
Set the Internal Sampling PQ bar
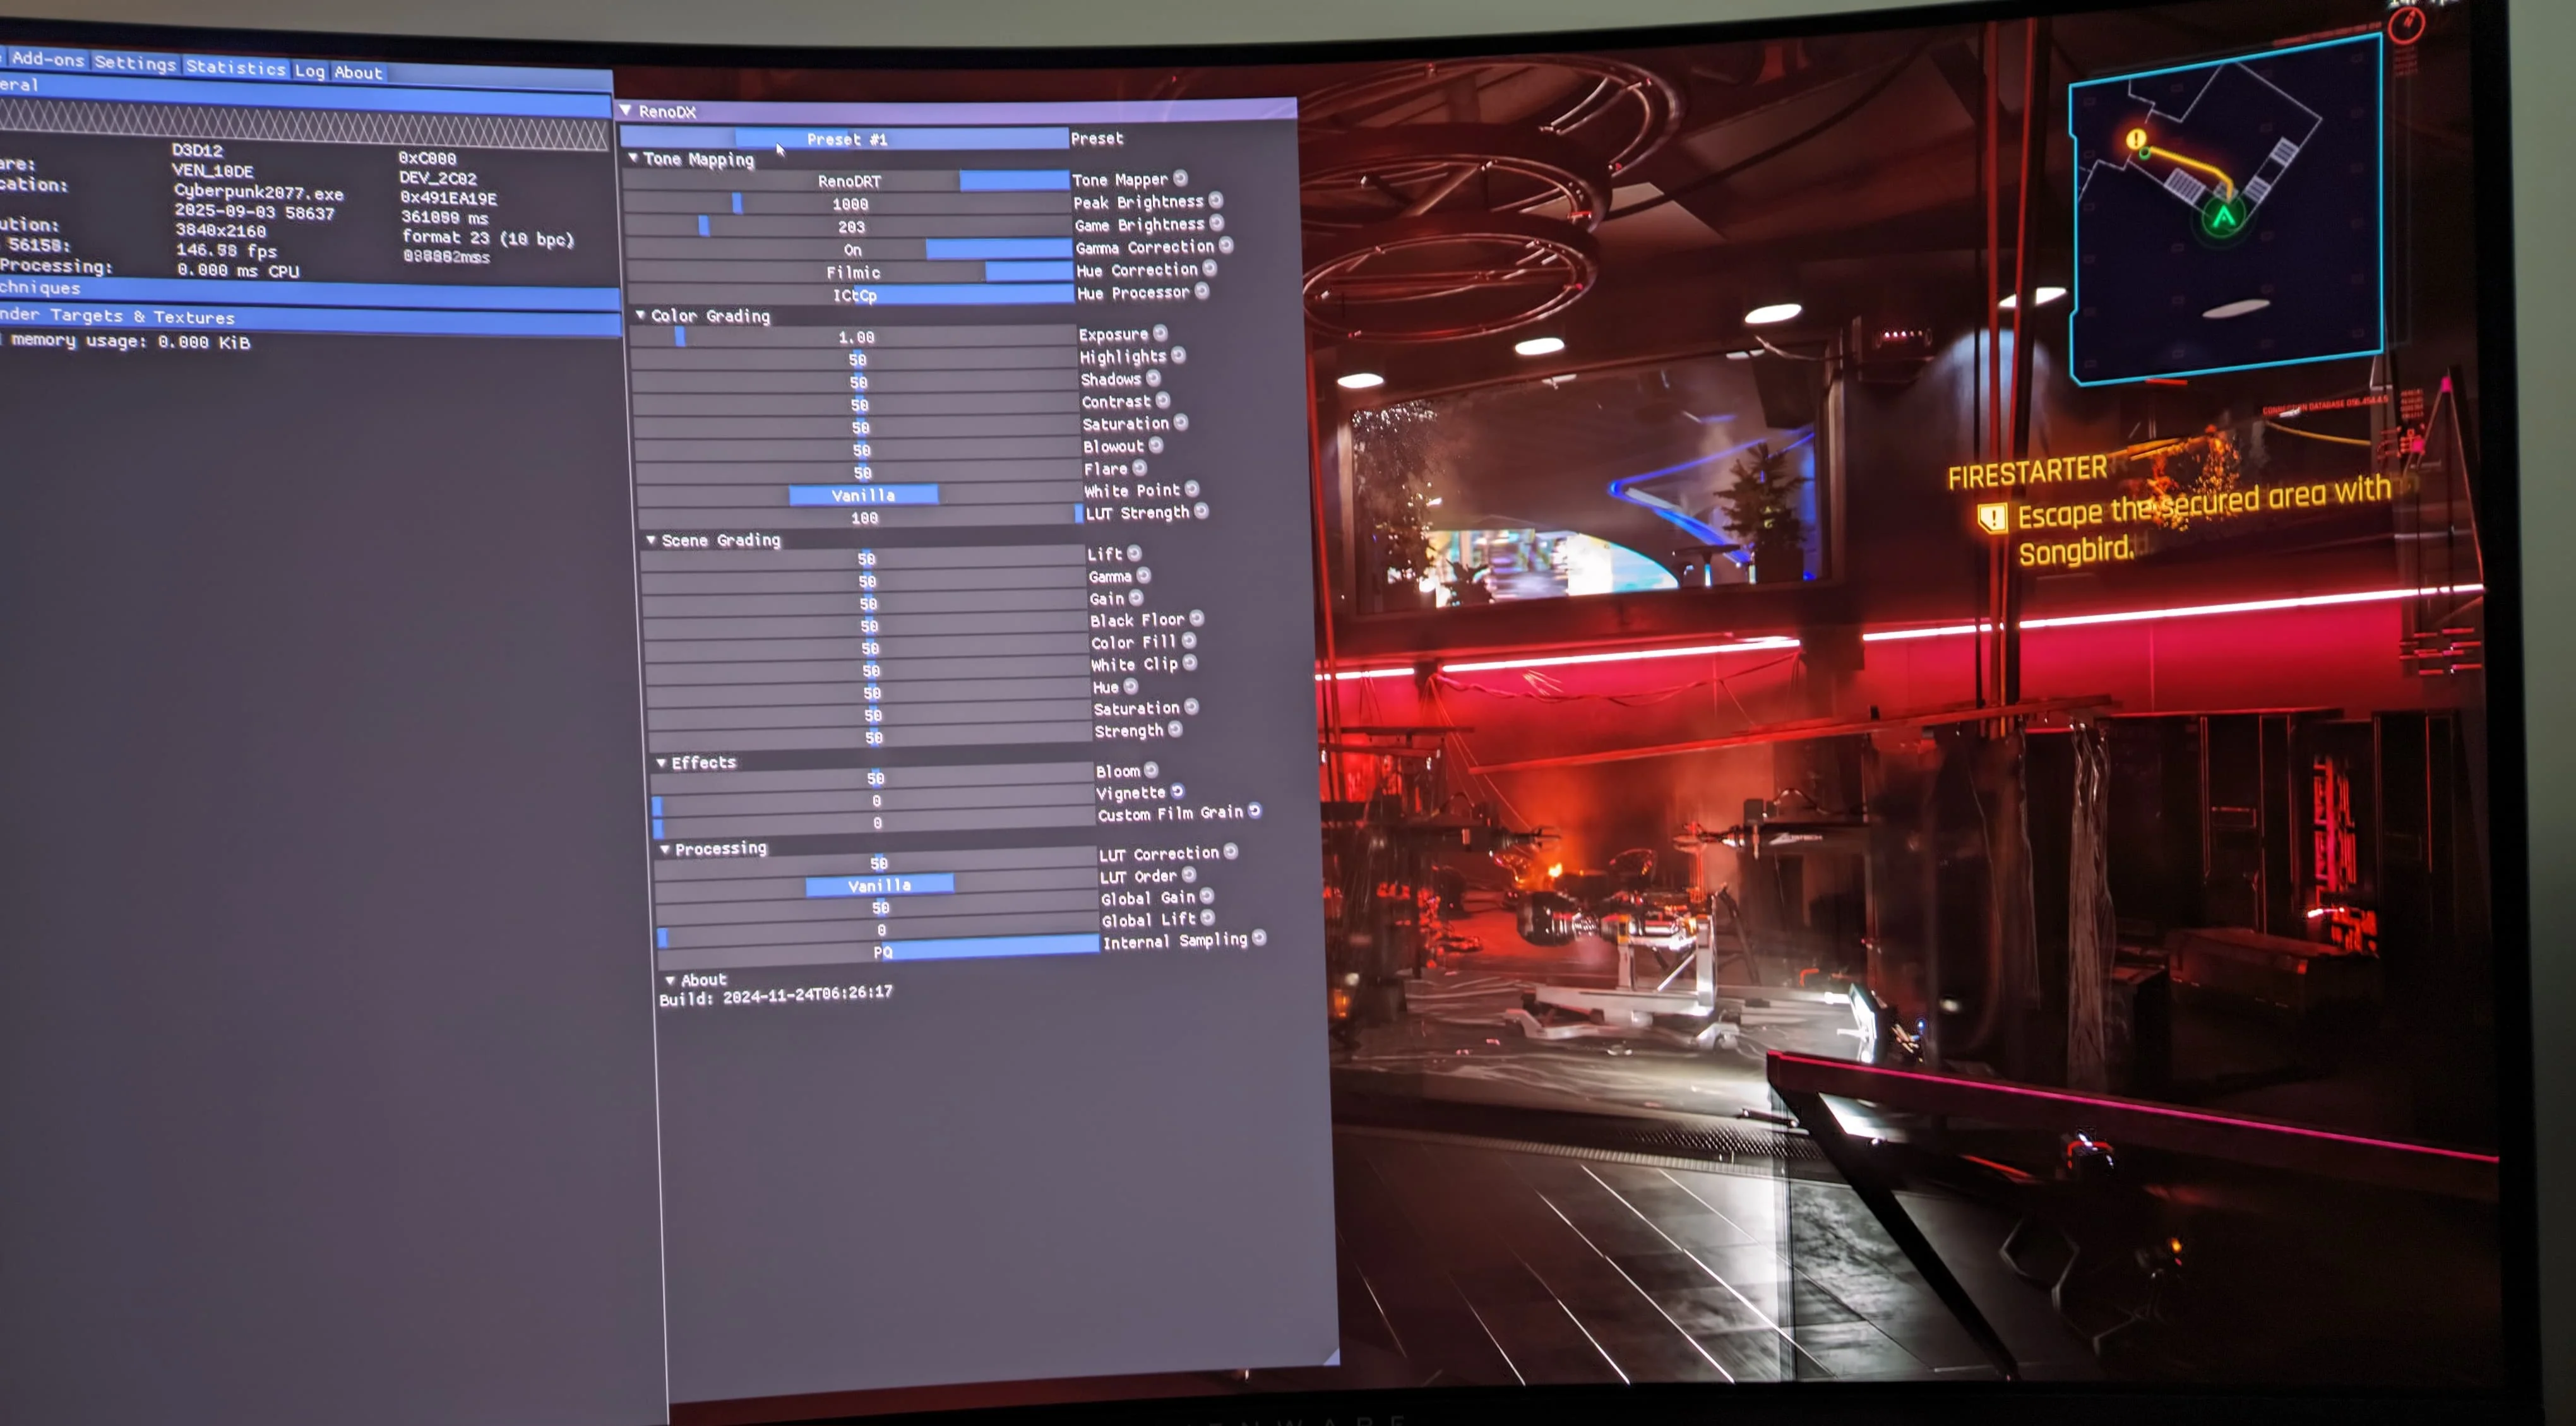[877, 951]
